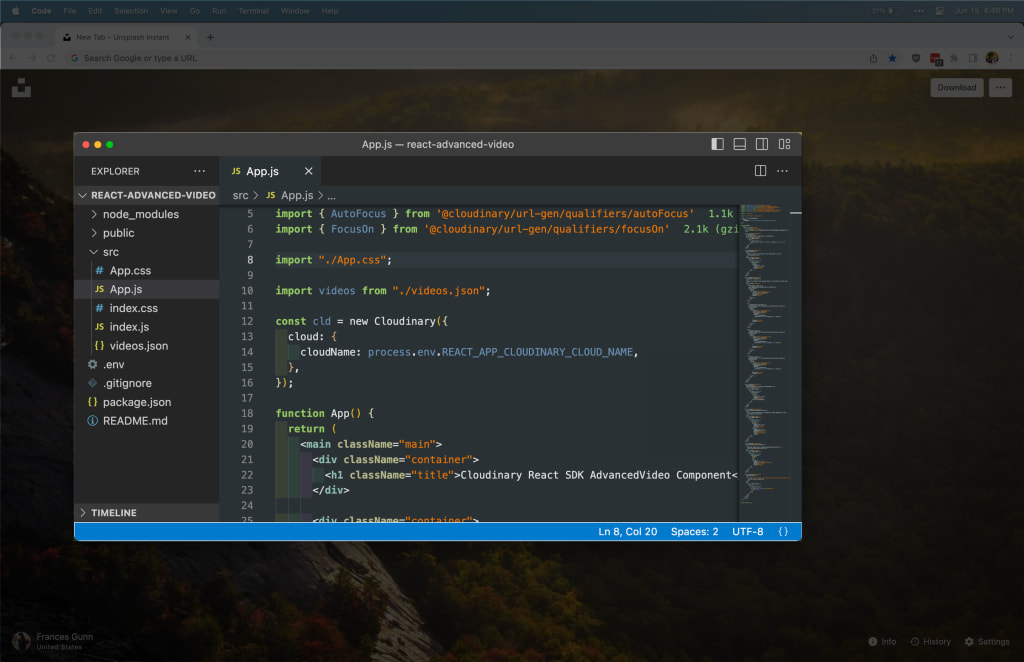This screenshot has height=662, width=1024.
Task: Open the Go menu in menu bar
Action: pyautogui.click(x=195, y=11)
